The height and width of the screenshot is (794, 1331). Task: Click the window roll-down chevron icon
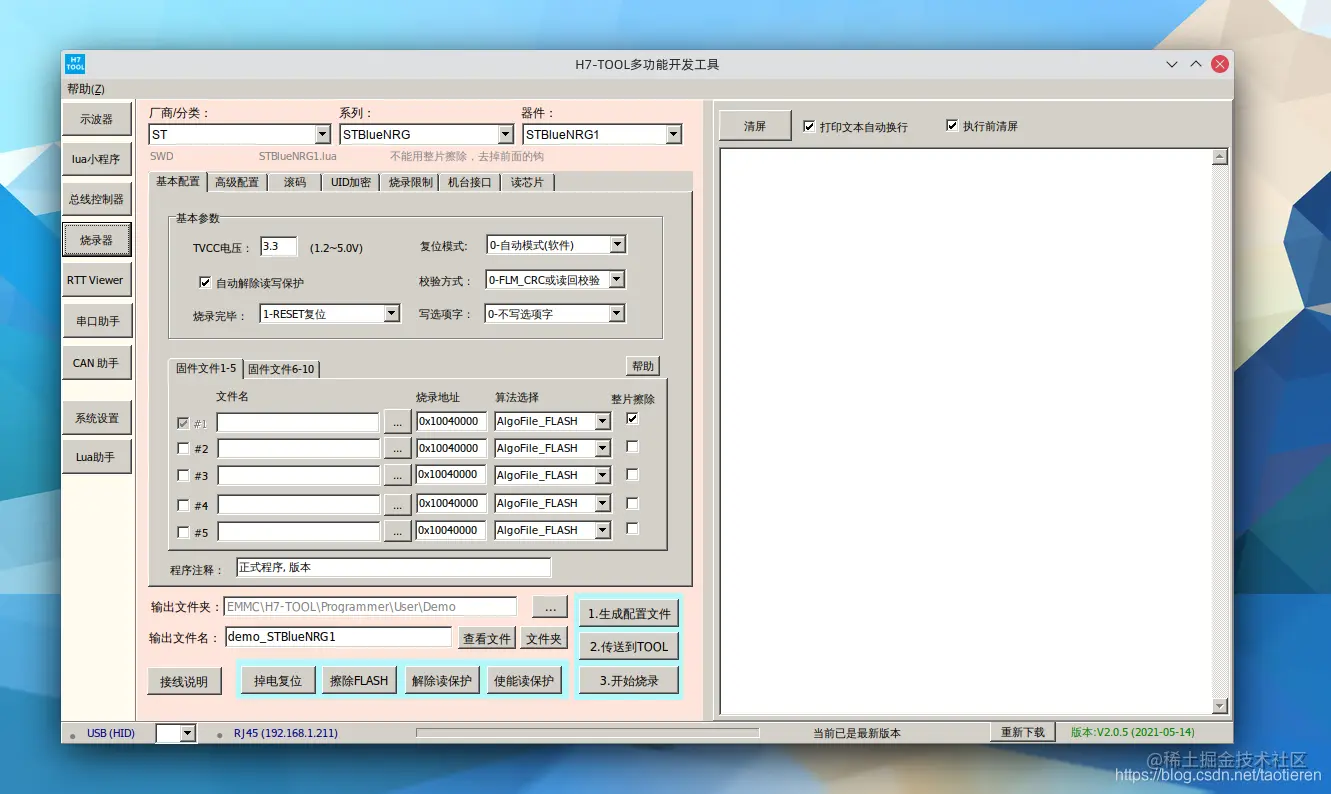pos(1172,64)
